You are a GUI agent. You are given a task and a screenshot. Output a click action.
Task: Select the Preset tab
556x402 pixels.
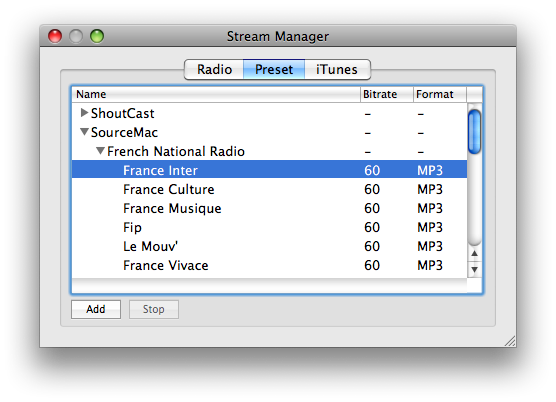pyautogui.click(x=274, y=69)
